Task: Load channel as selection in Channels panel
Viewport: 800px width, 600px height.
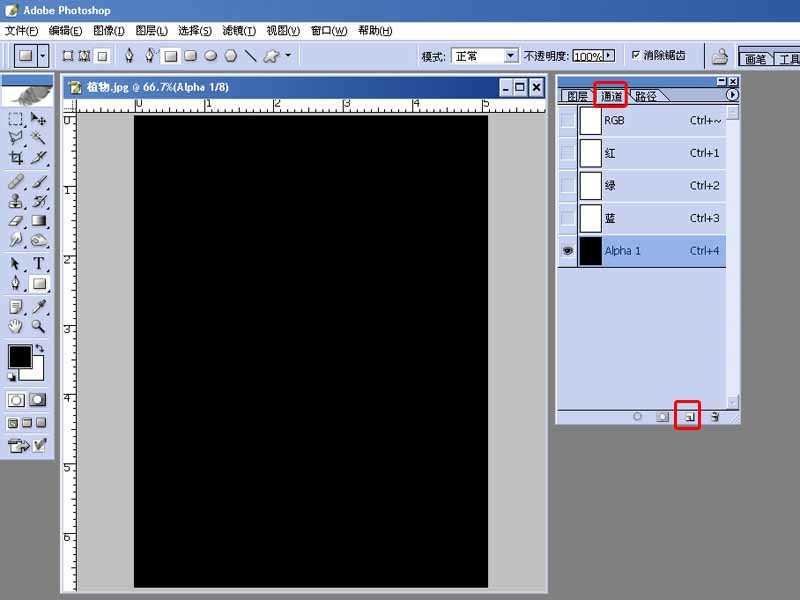Action: [637, 417]
